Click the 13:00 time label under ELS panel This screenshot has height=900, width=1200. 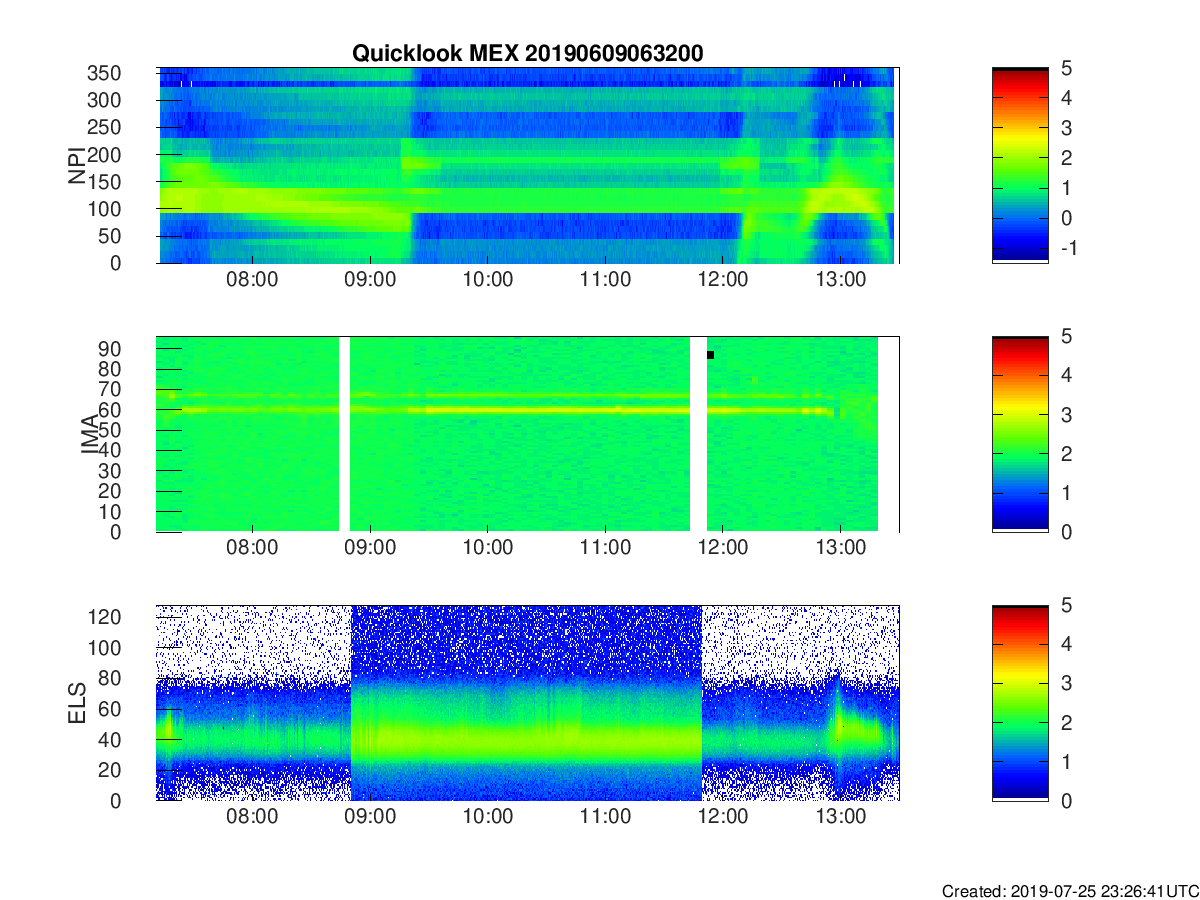pyautogui.click(x=840, y=819)
